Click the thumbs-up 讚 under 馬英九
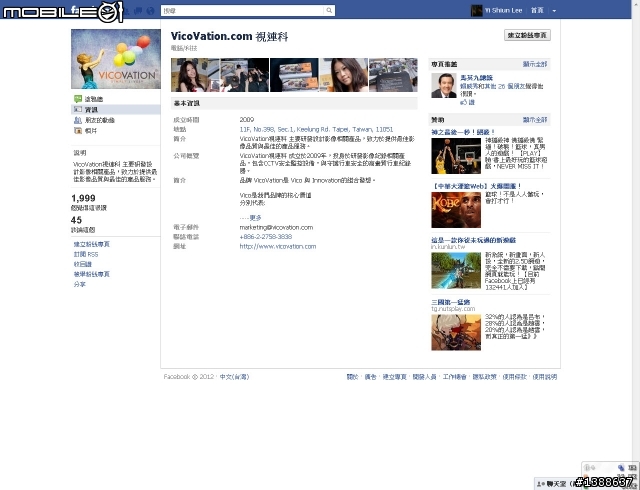 tap(467, 102)
